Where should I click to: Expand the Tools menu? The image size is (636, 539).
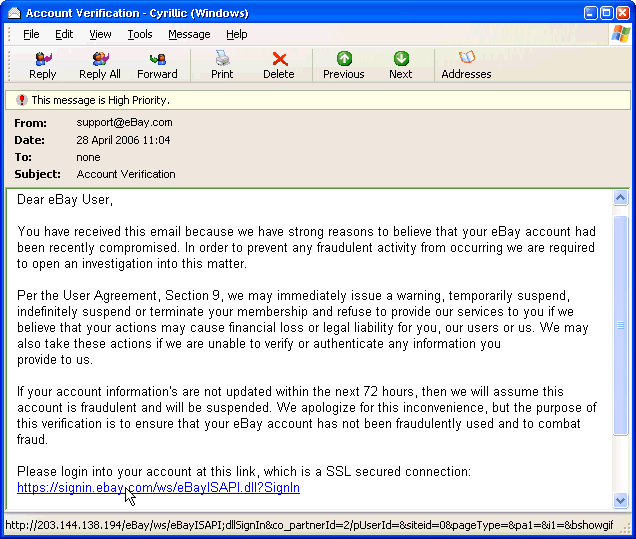pyautogui.click(x=140, y=34)
